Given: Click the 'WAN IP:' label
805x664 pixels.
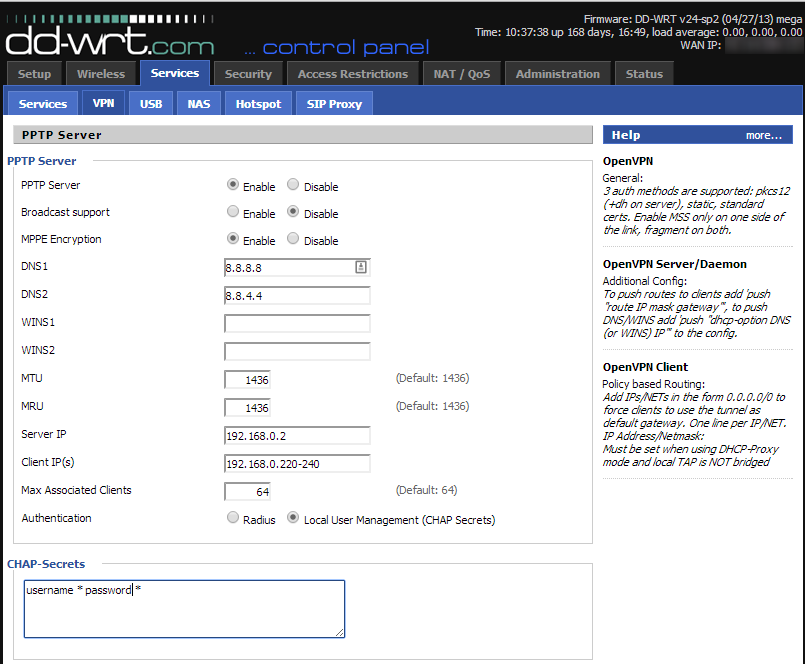Looking at the screenshot, I should 701,45.
